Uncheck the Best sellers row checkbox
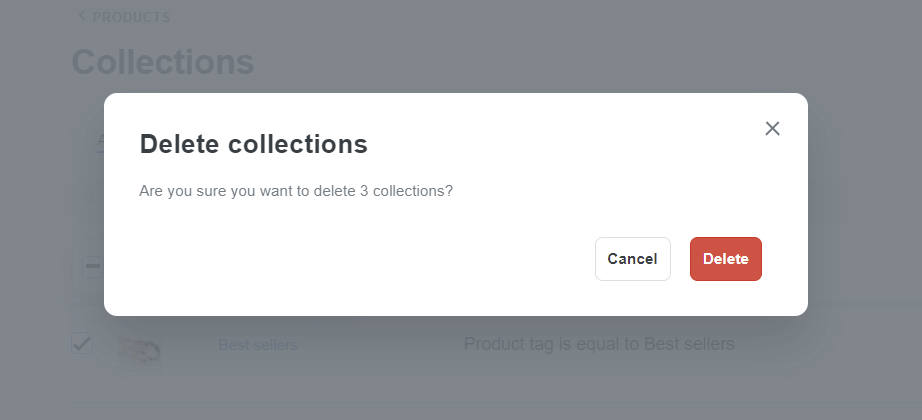 [82, 343]
